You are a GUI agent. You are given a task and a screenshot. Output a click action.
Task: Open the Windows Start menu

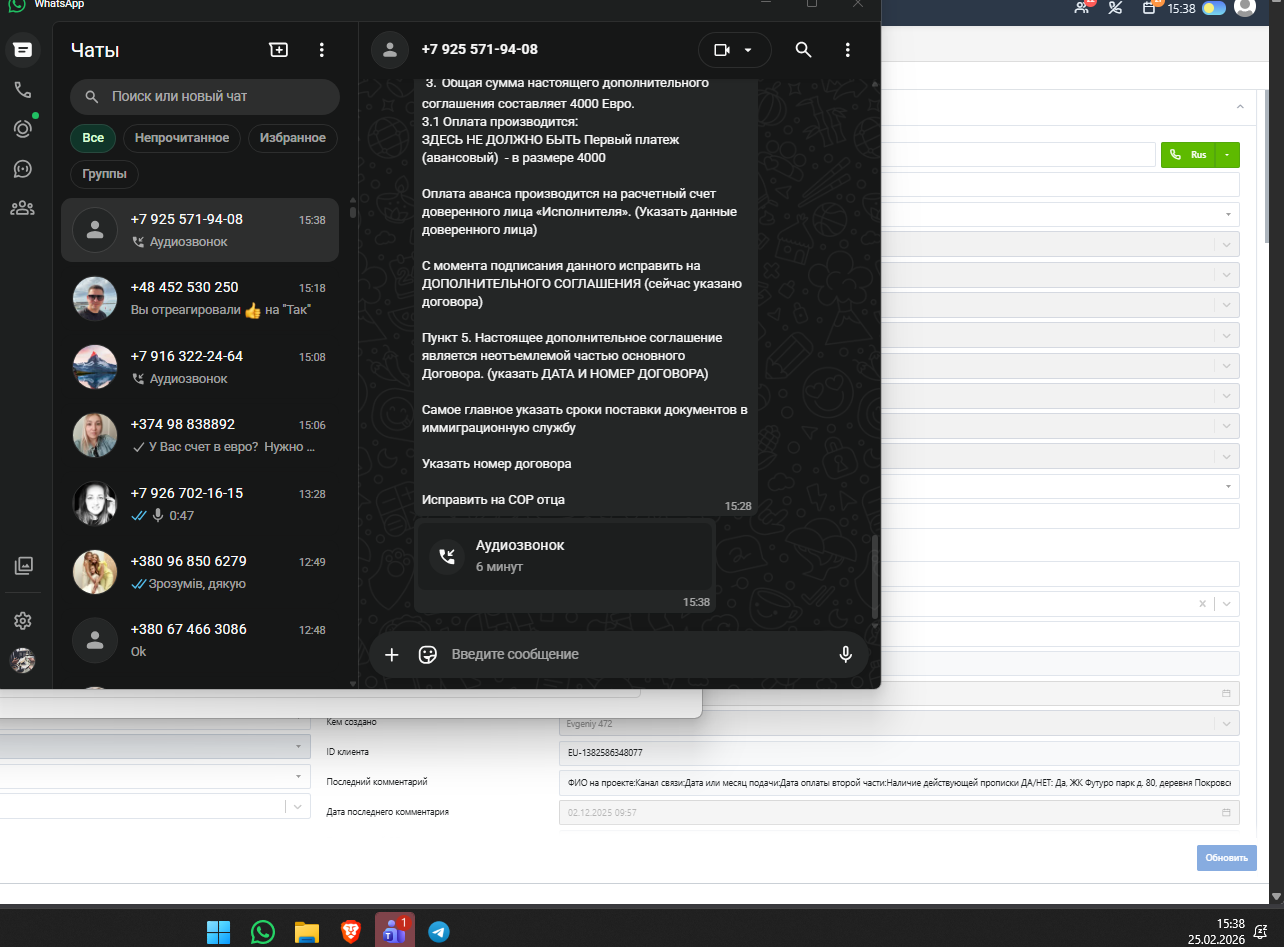[219, 932]
